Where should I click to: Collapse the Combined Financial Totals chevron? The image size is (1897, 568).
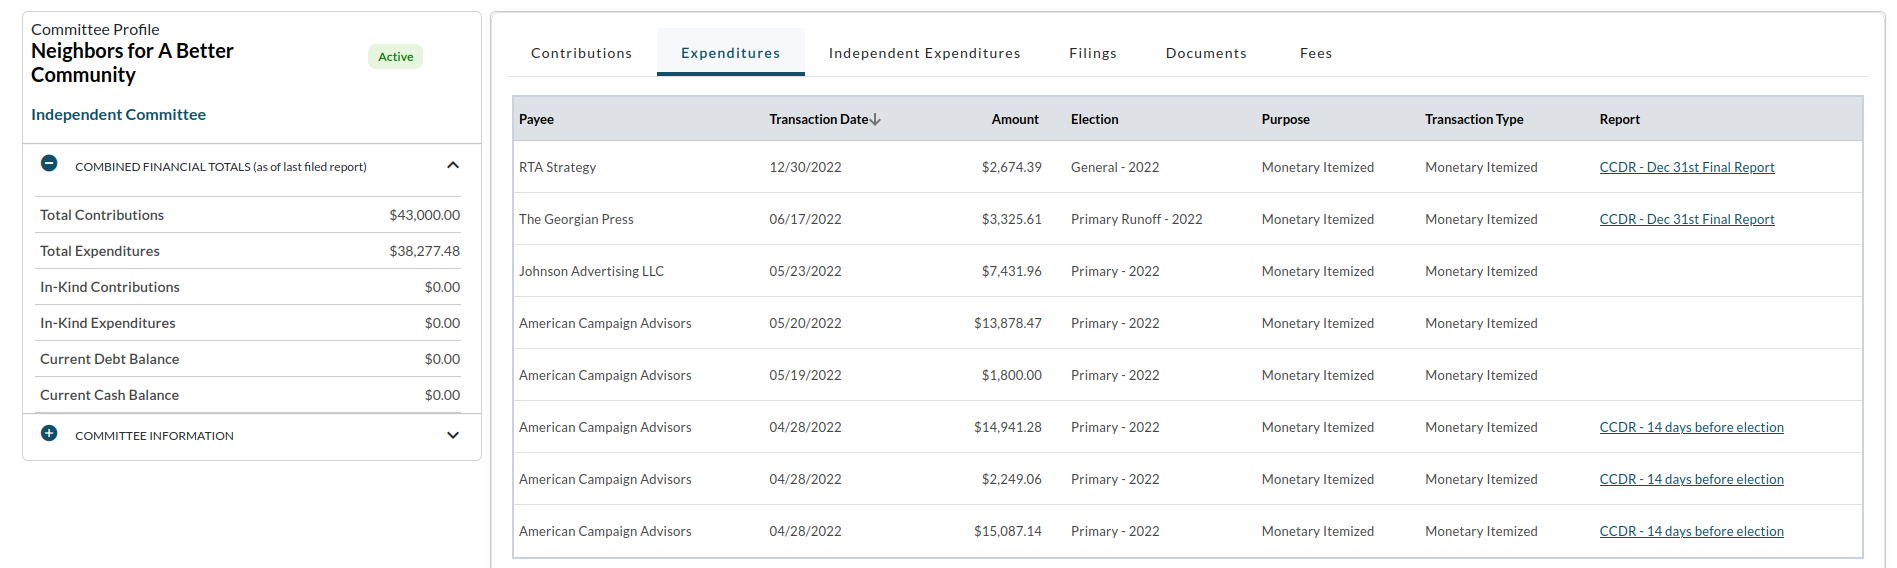point(453,165)
